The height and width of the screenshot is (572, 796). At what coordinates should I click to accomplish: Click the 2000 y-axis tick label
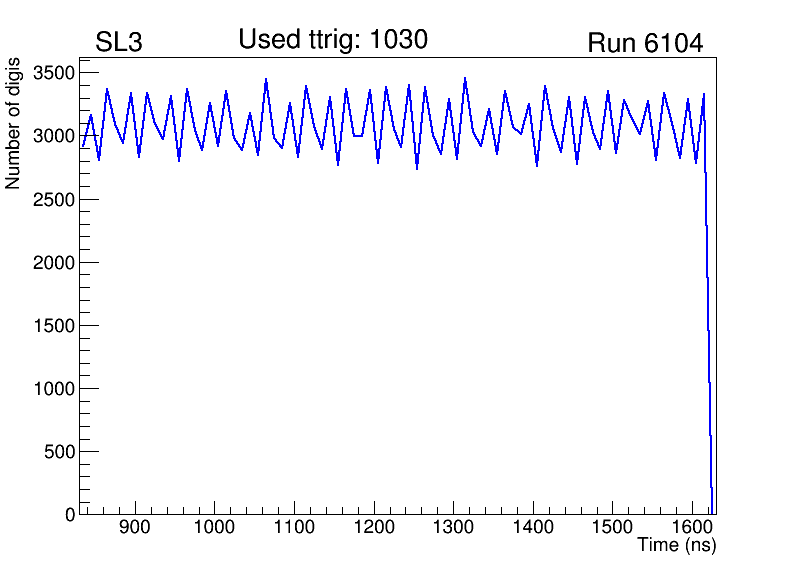coord(52,262)
